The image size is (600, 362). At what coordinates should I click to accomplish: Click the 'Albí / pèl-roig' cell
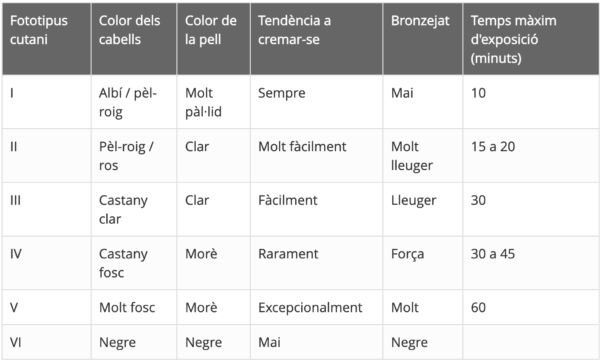(x=134, y=102)
